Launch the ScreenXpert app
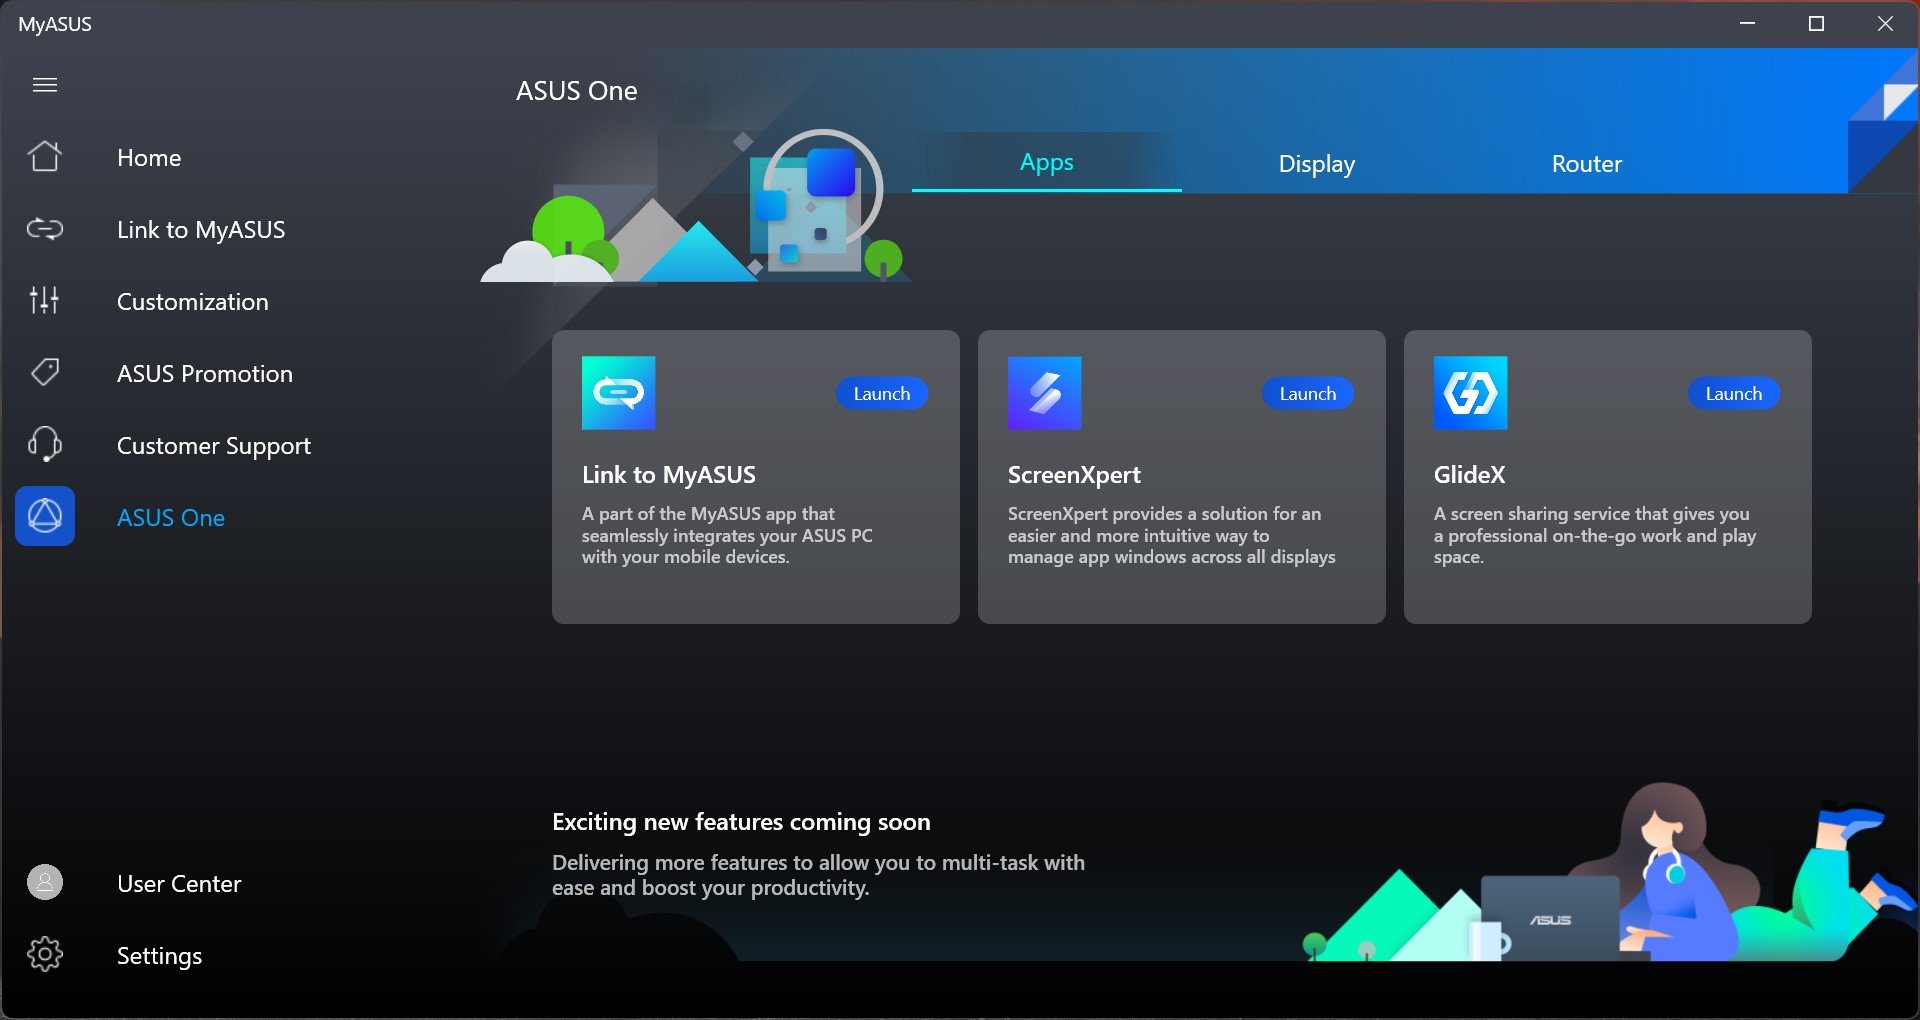 (1308, 393)
